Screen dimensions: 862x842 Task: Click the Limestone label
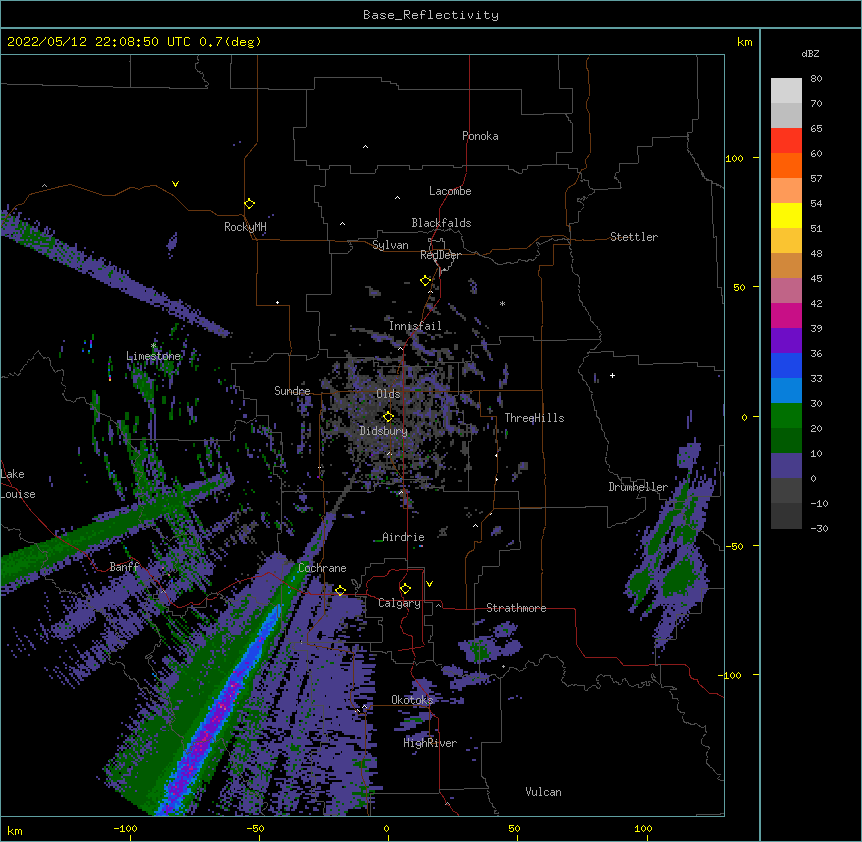click(153, 356)
